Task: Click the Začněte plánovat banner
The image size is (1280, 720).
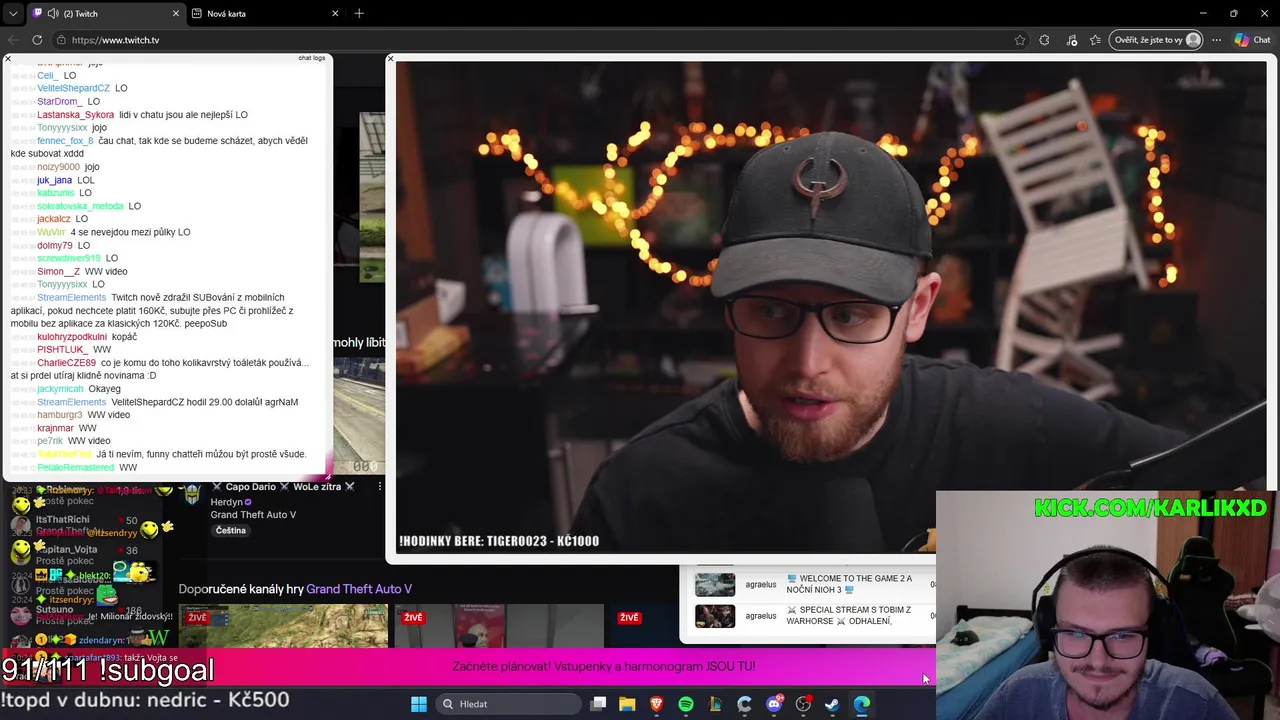Action: click(604, 666)
